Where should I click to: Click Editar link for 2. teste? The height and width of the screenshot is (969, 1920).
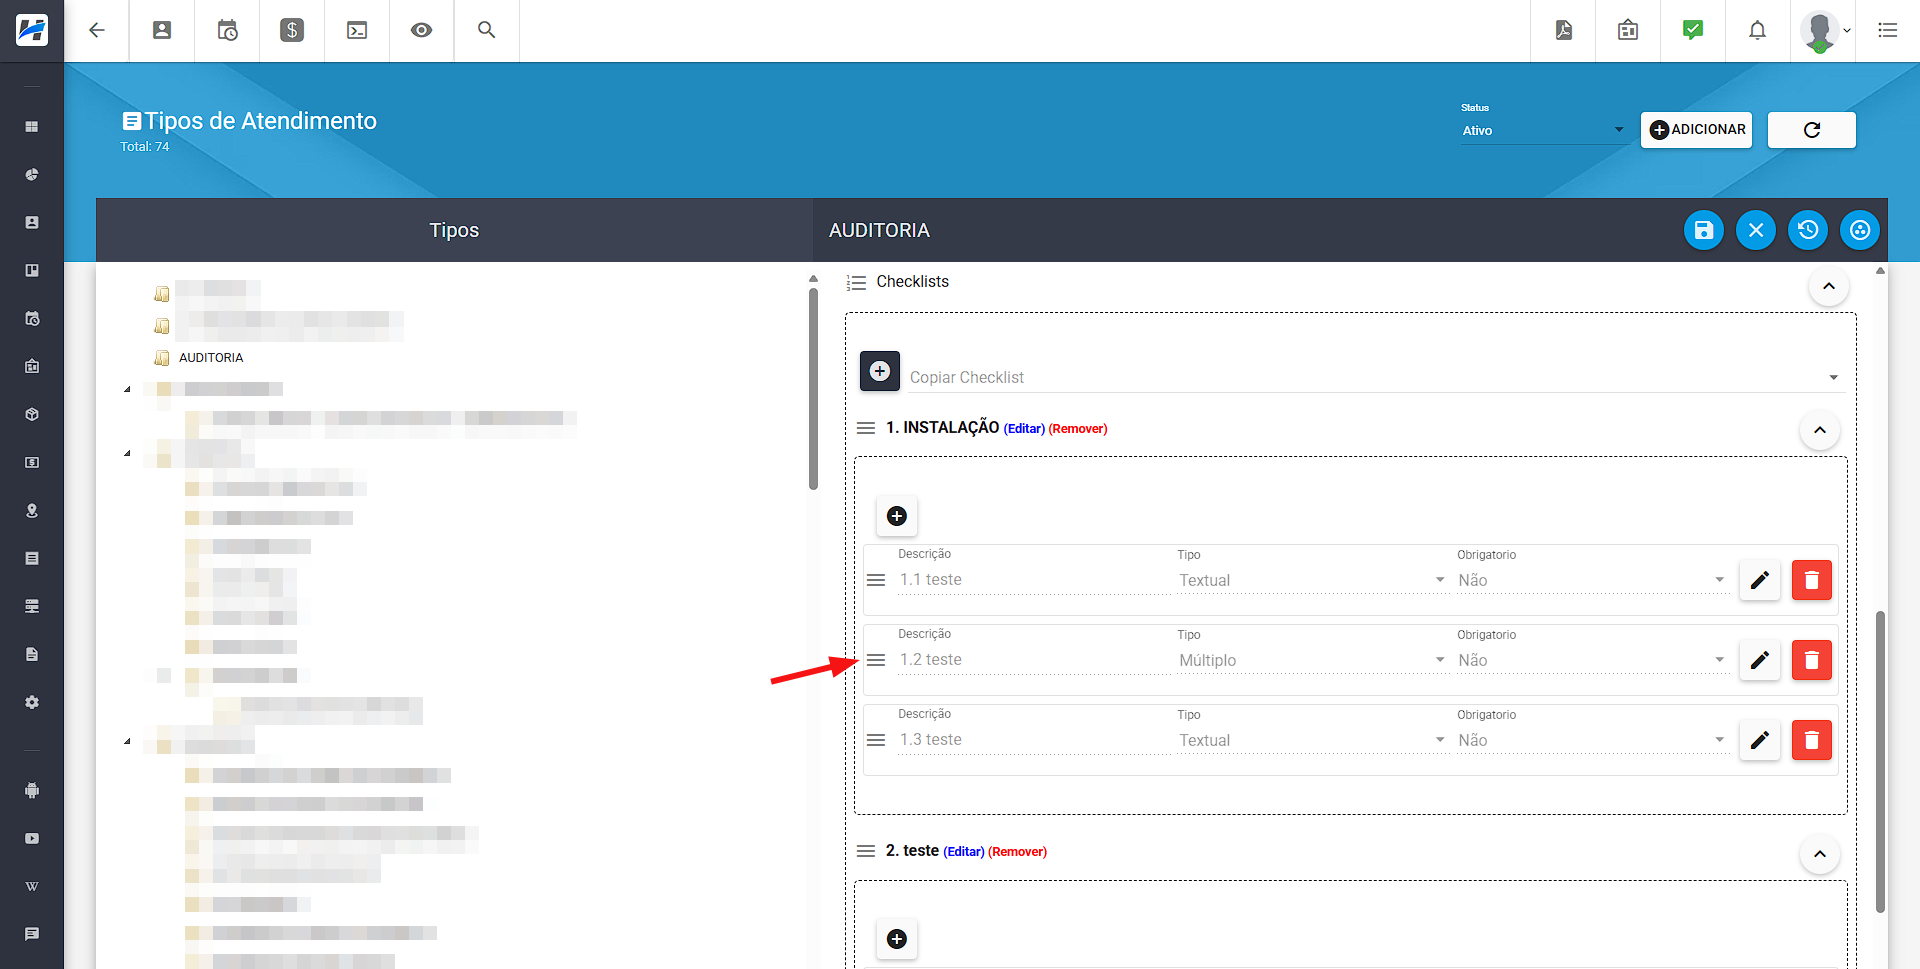pos(964,852)
